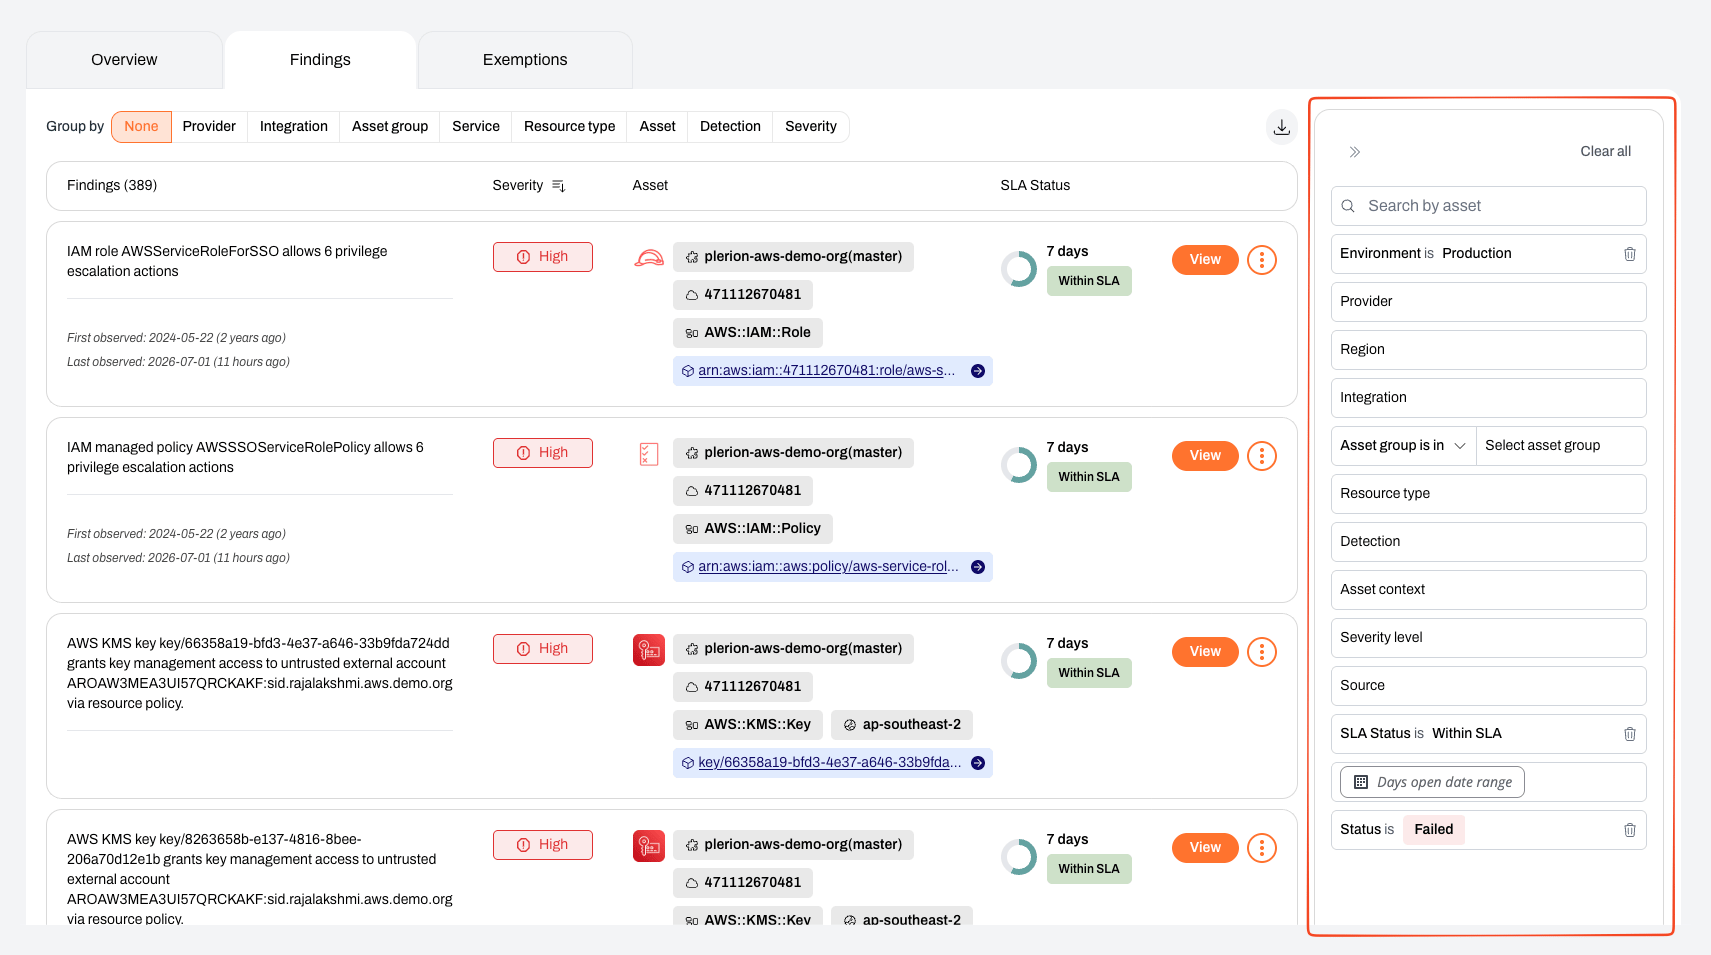
Task: Click the Within SLA value of the SLA Status filter
Action: coord(1466,734)
